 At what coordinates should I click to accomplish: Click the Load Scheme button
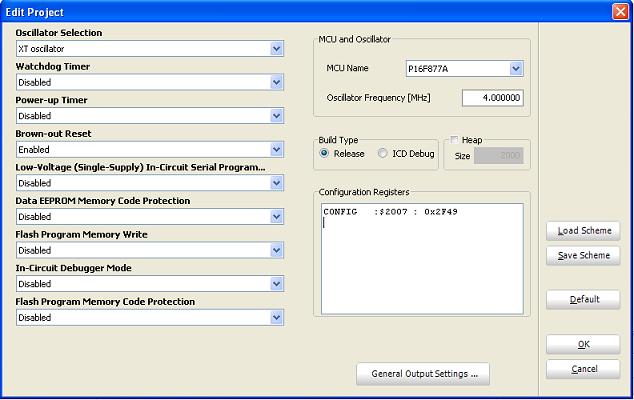coord(583,231)
